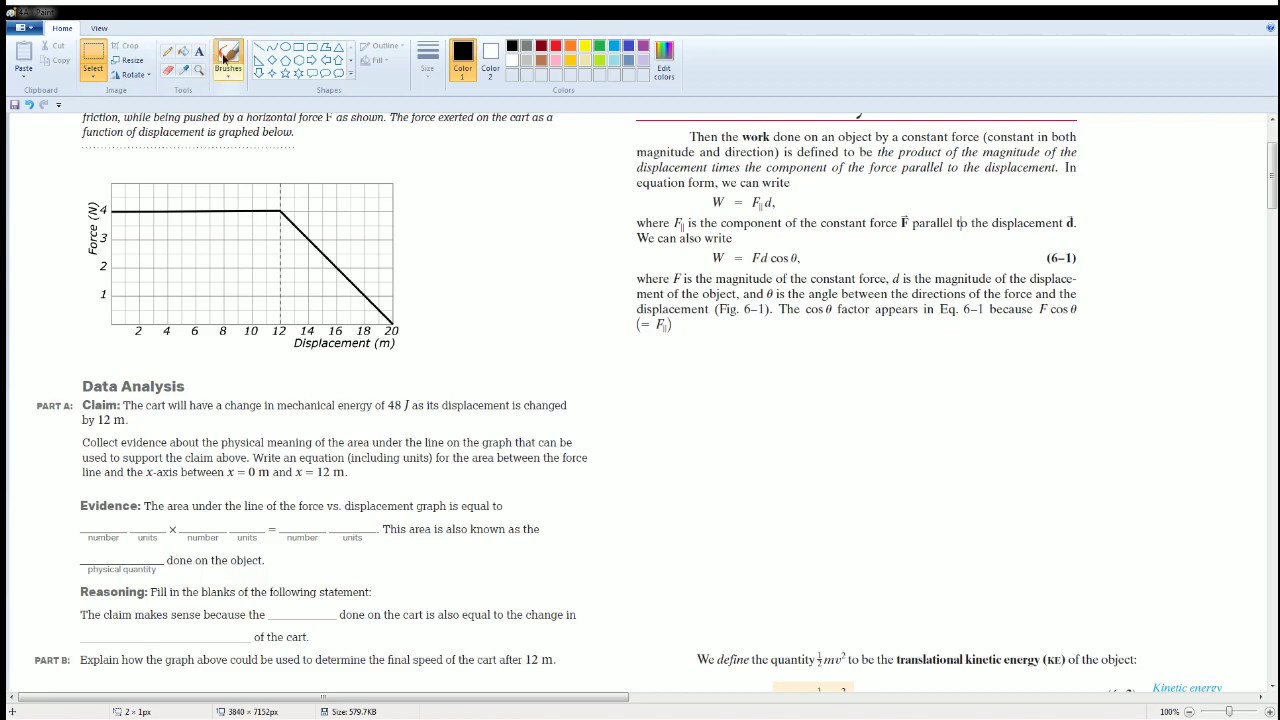The height and width of the screenshot is (720, 1280).
Task: Choose the Curve shape
Action: tap(272, 47)
